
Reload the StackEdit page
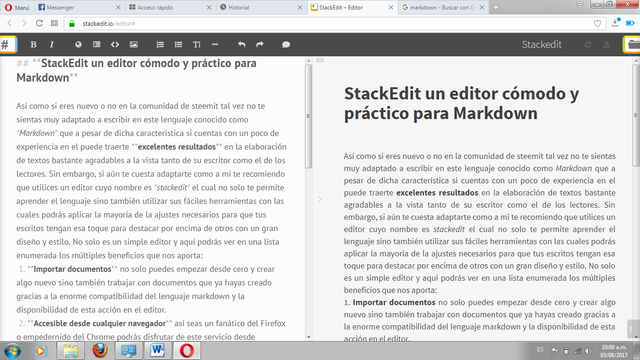tap(39, 23)
